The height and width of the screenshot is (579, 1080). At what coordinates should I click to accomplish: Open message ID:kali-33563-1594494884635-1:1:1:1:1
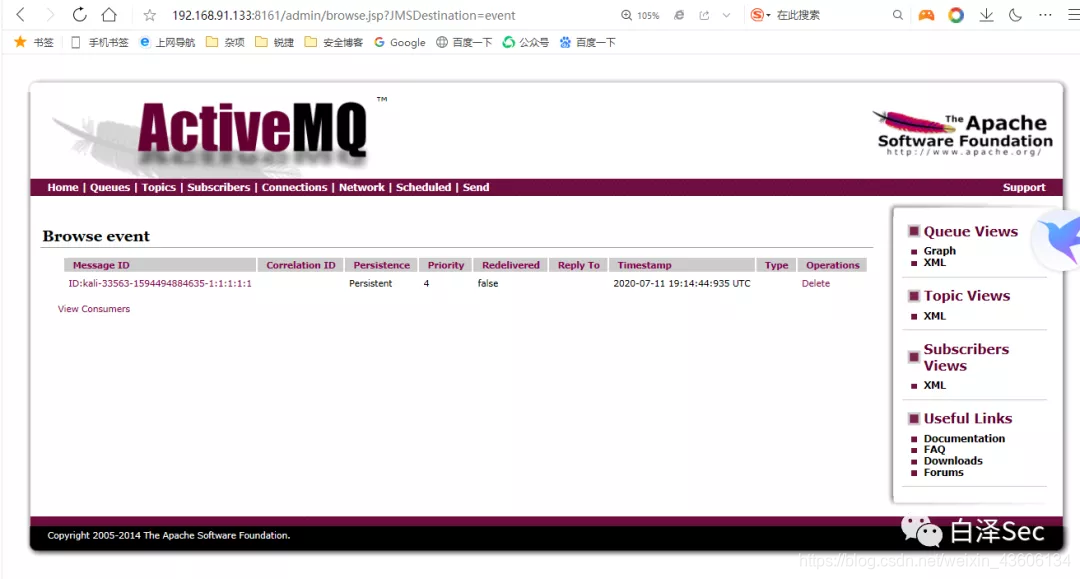160,284
